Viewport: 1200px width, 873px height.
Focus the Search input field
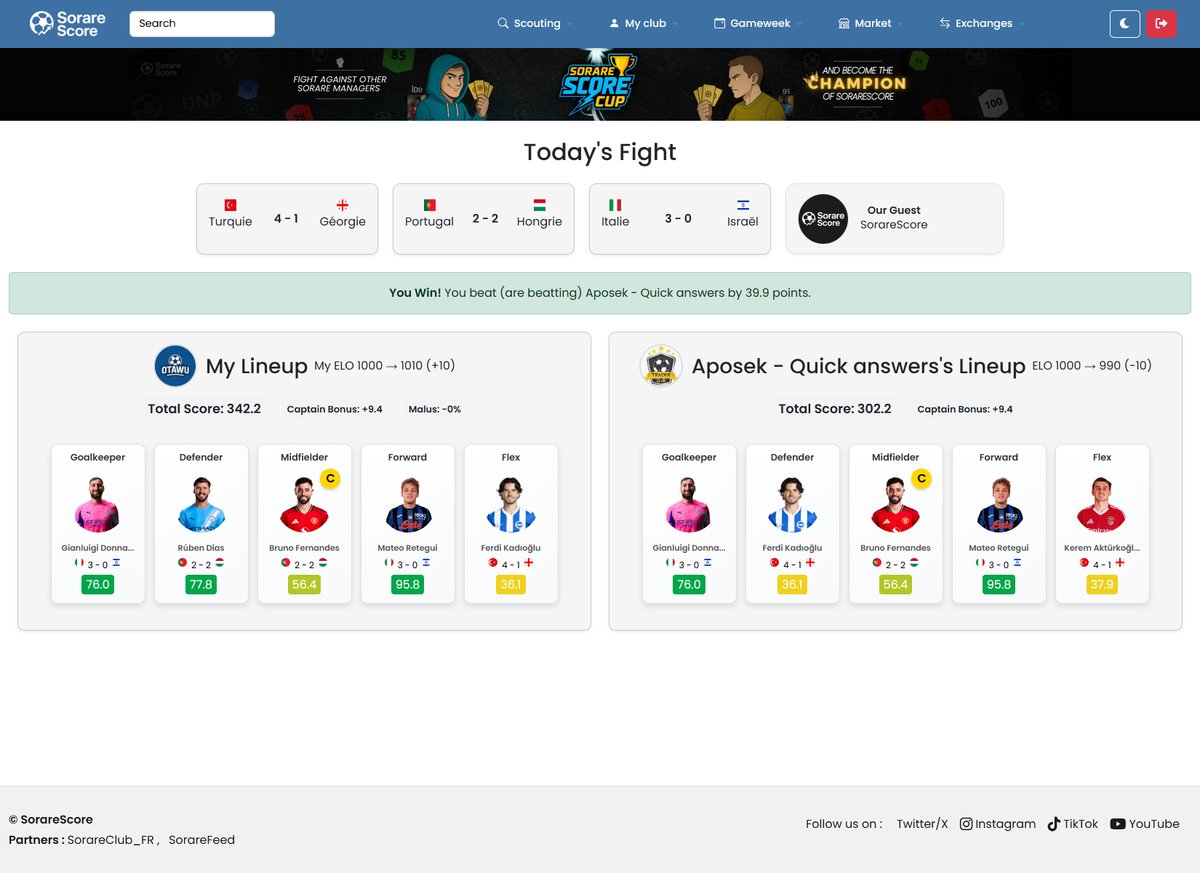point(202,24)
